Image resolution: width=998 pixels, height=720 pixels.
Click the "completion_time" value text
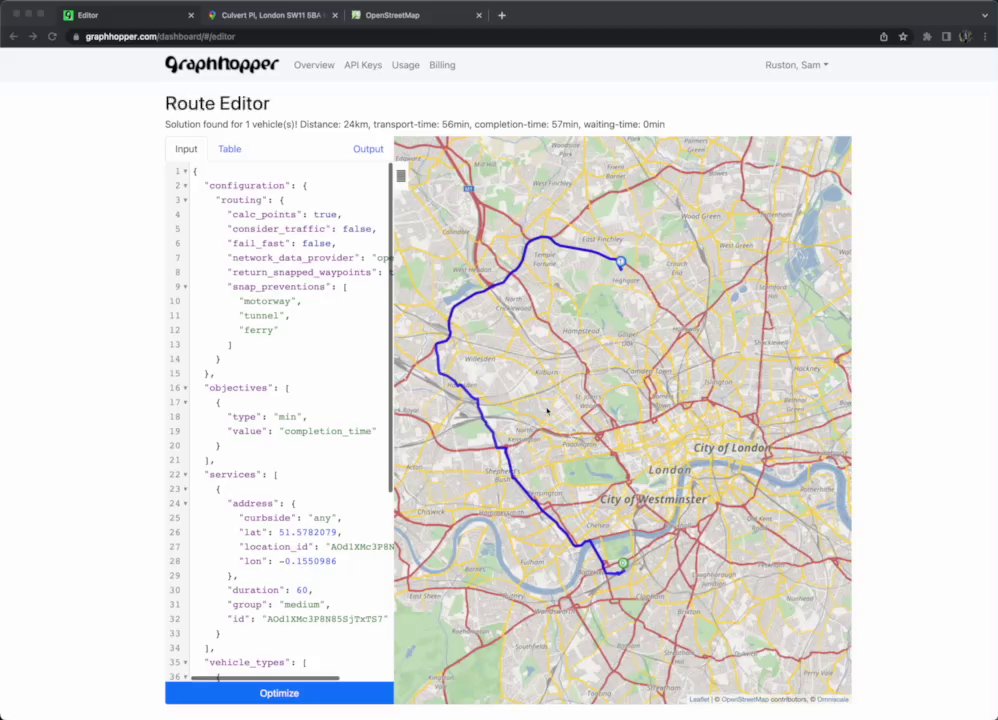[328, 432]
